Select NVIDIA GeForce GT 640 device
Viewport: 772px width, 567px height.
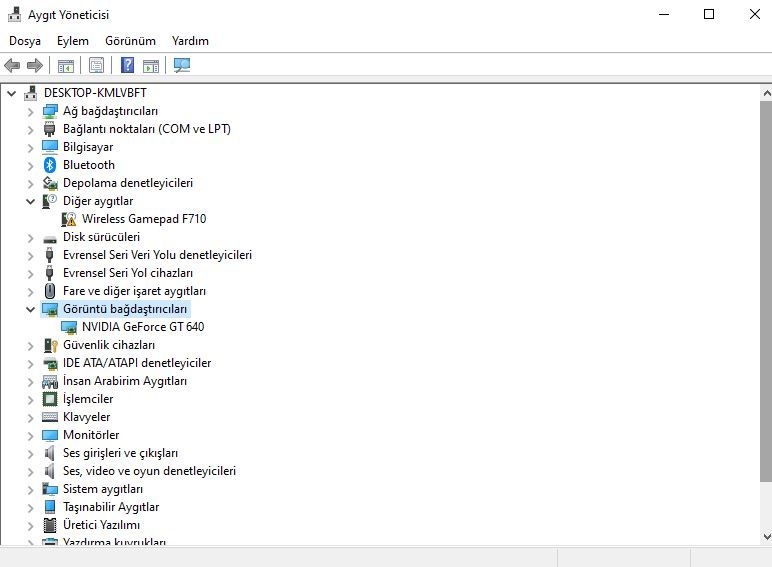tap(143, 327)
